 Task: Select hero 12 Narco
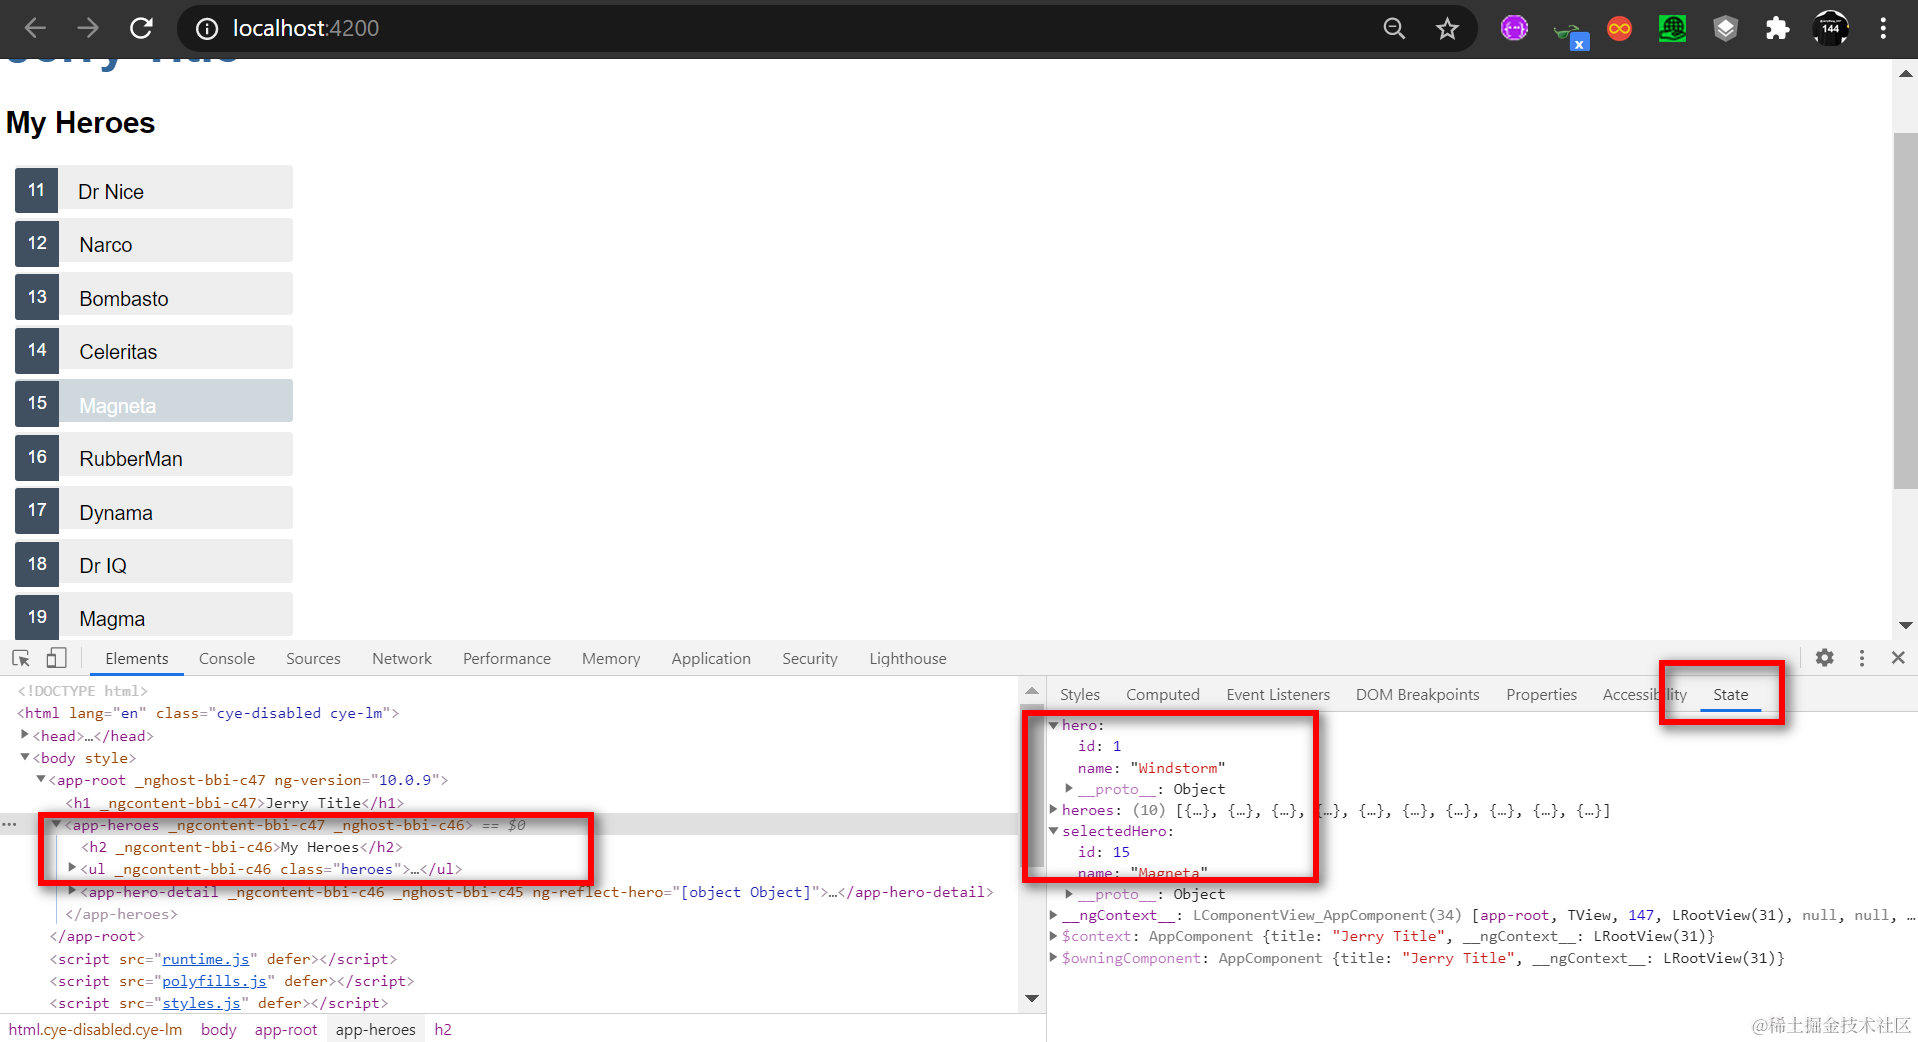(x=154, y=244)
